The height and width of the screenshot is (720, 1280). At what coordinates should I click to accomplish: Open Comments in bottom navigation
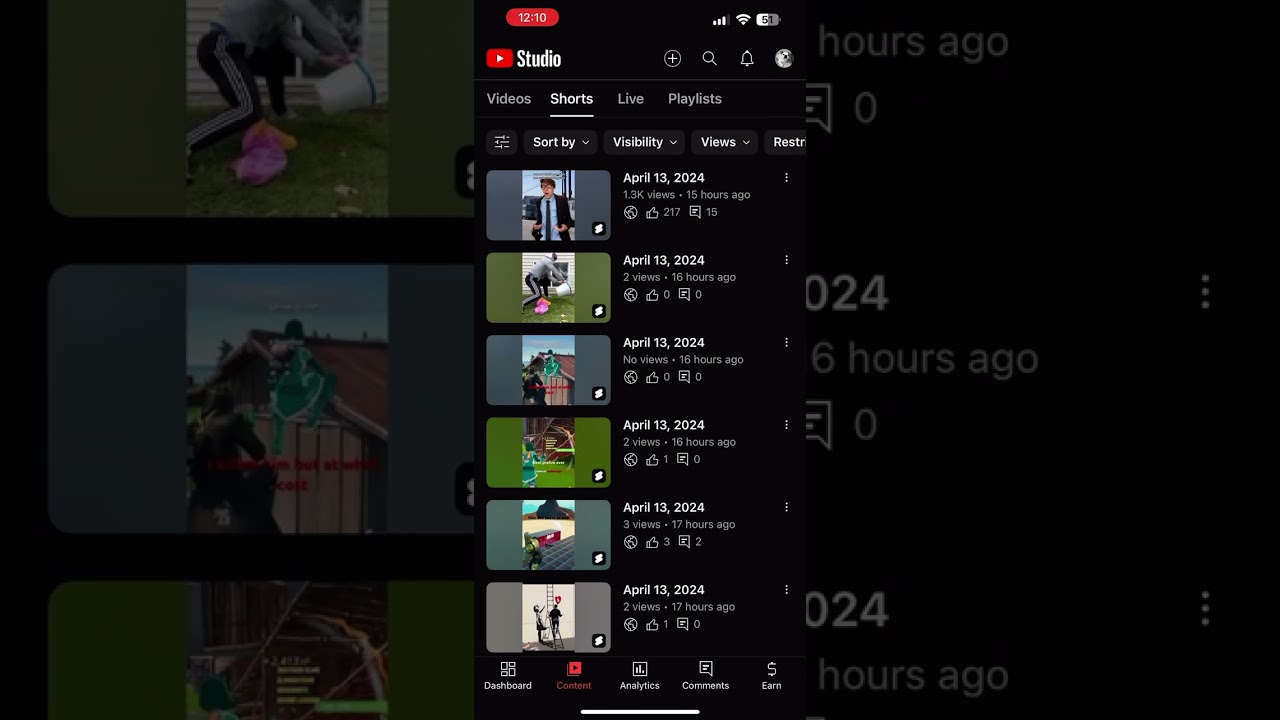pyautogui.click(x=706, y=676)
